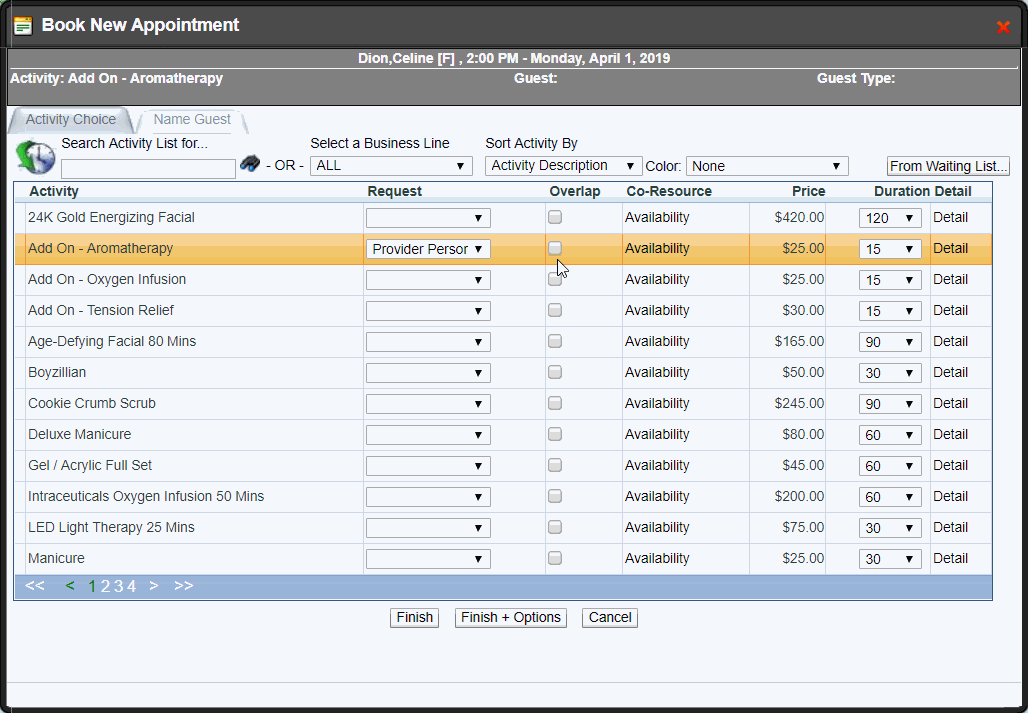Toggle Overlap for Intraceuticals Oxygen Infusion 50 Mins
This screenshot has height=713, width=1028.
(555, 495)
